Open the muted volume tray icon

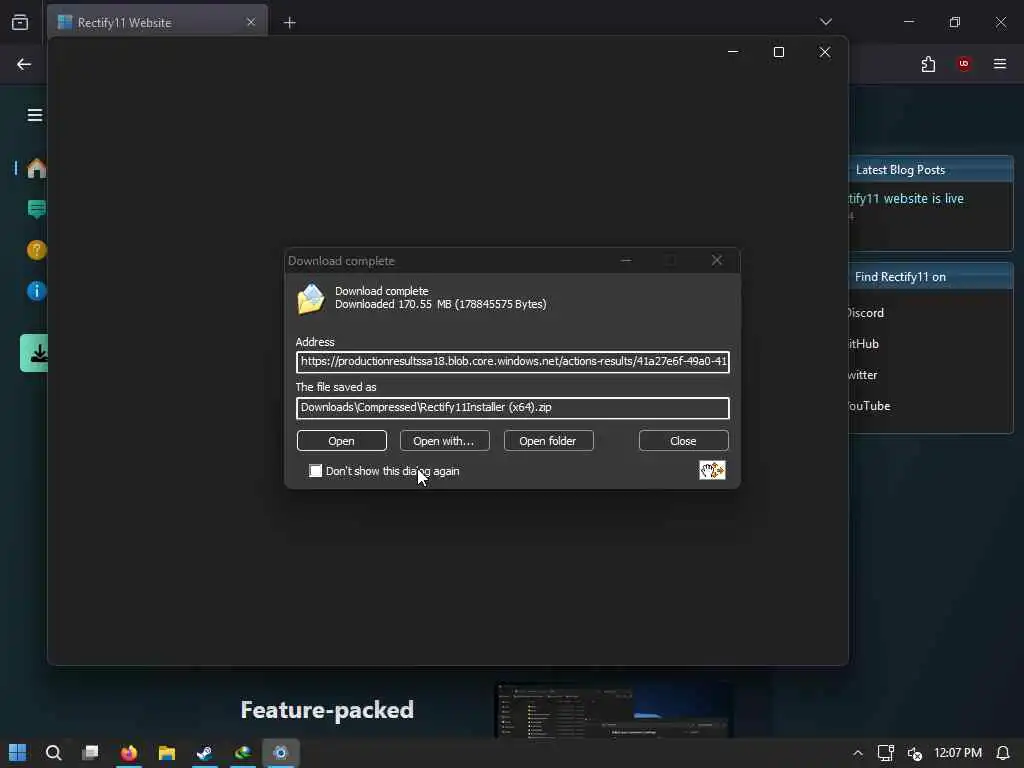click(x=914, y=754)
